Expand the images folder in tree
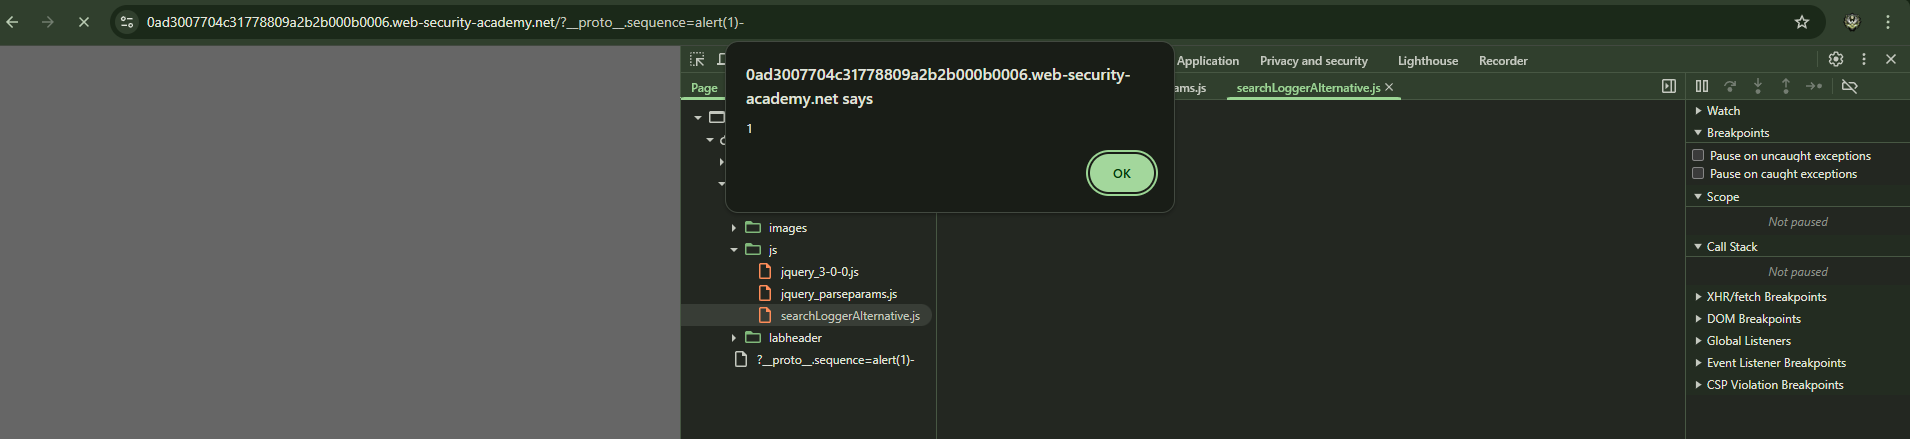The width and height of the screenshot is (1910, 439). tap(733, 228)
